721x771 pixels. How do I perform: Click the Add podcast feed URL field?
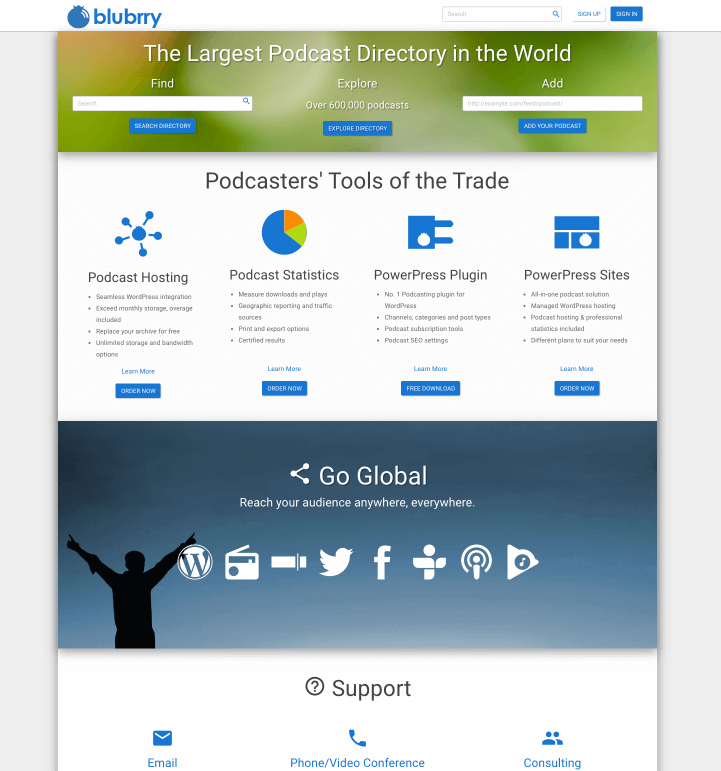[x=552, y=103]
